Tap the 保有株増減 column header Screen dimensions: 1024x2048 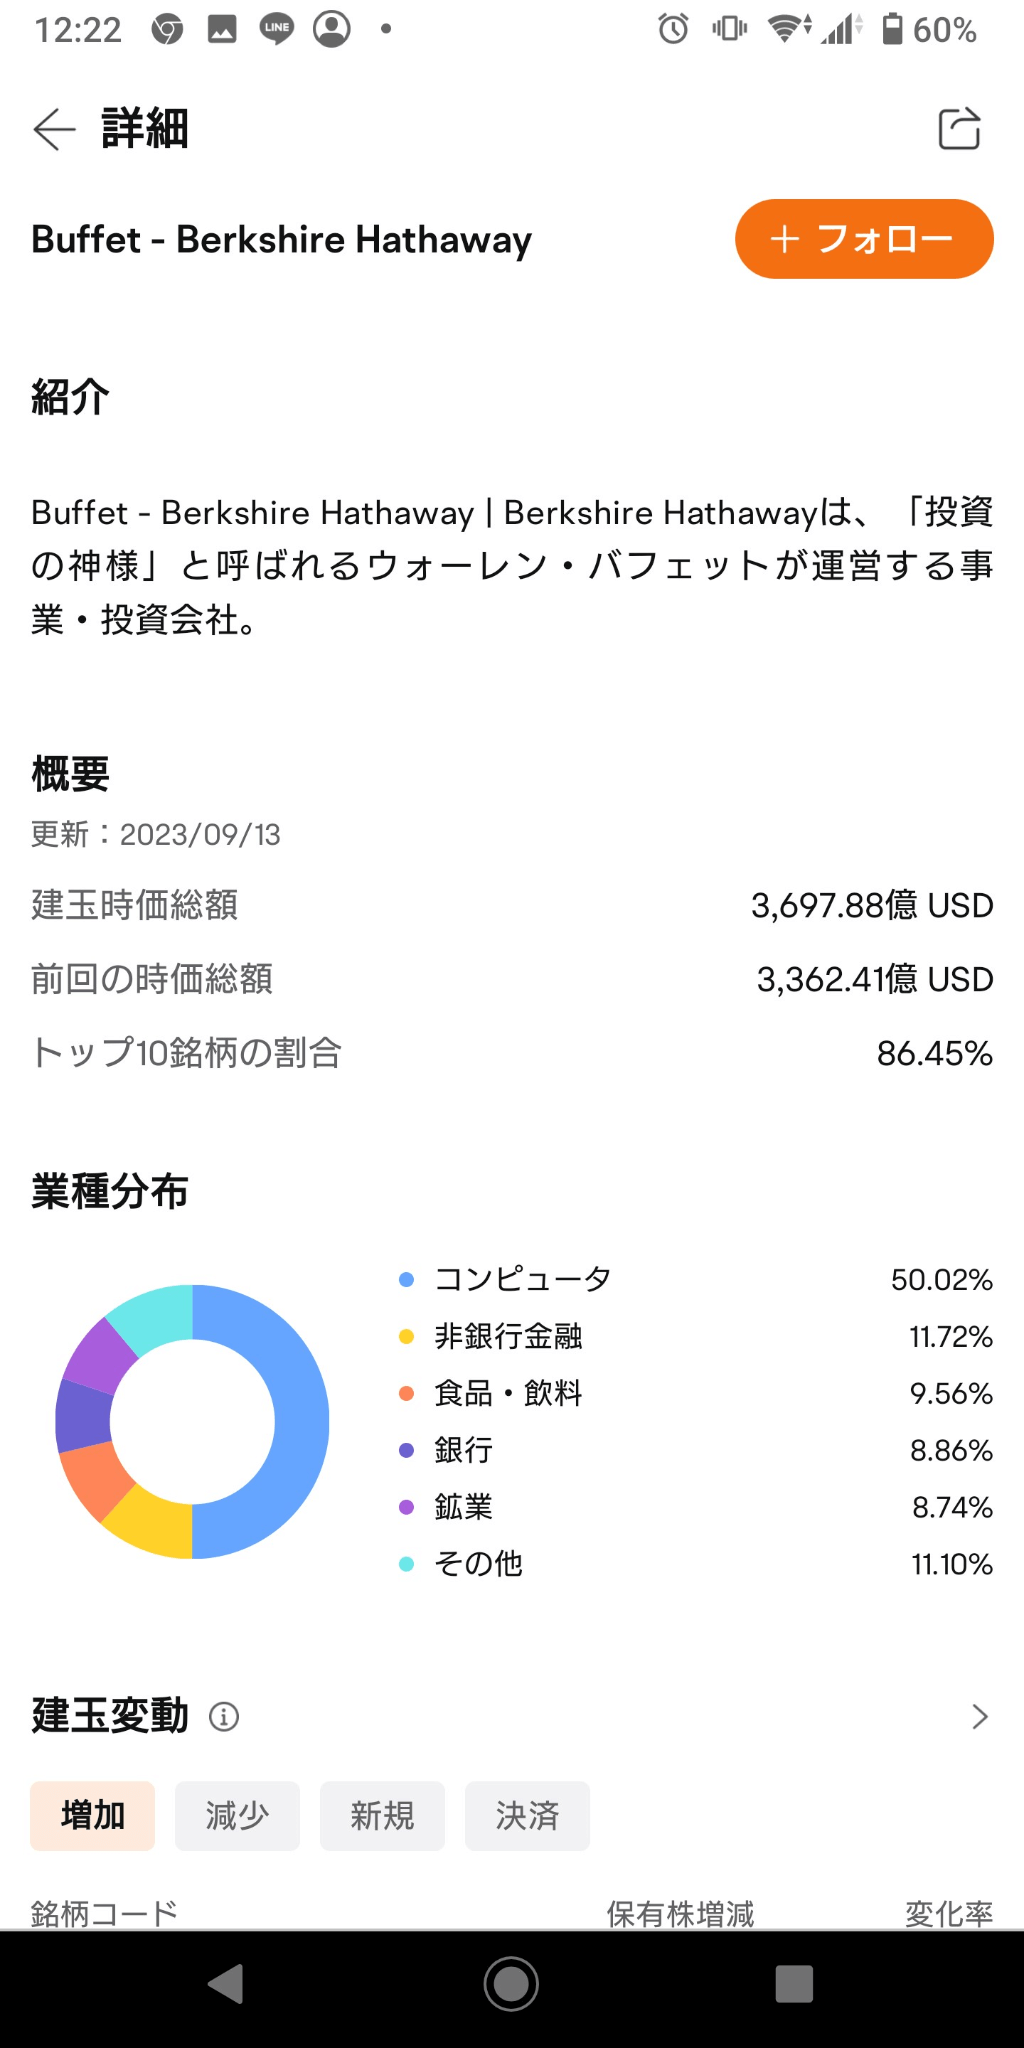[680, 1913]
